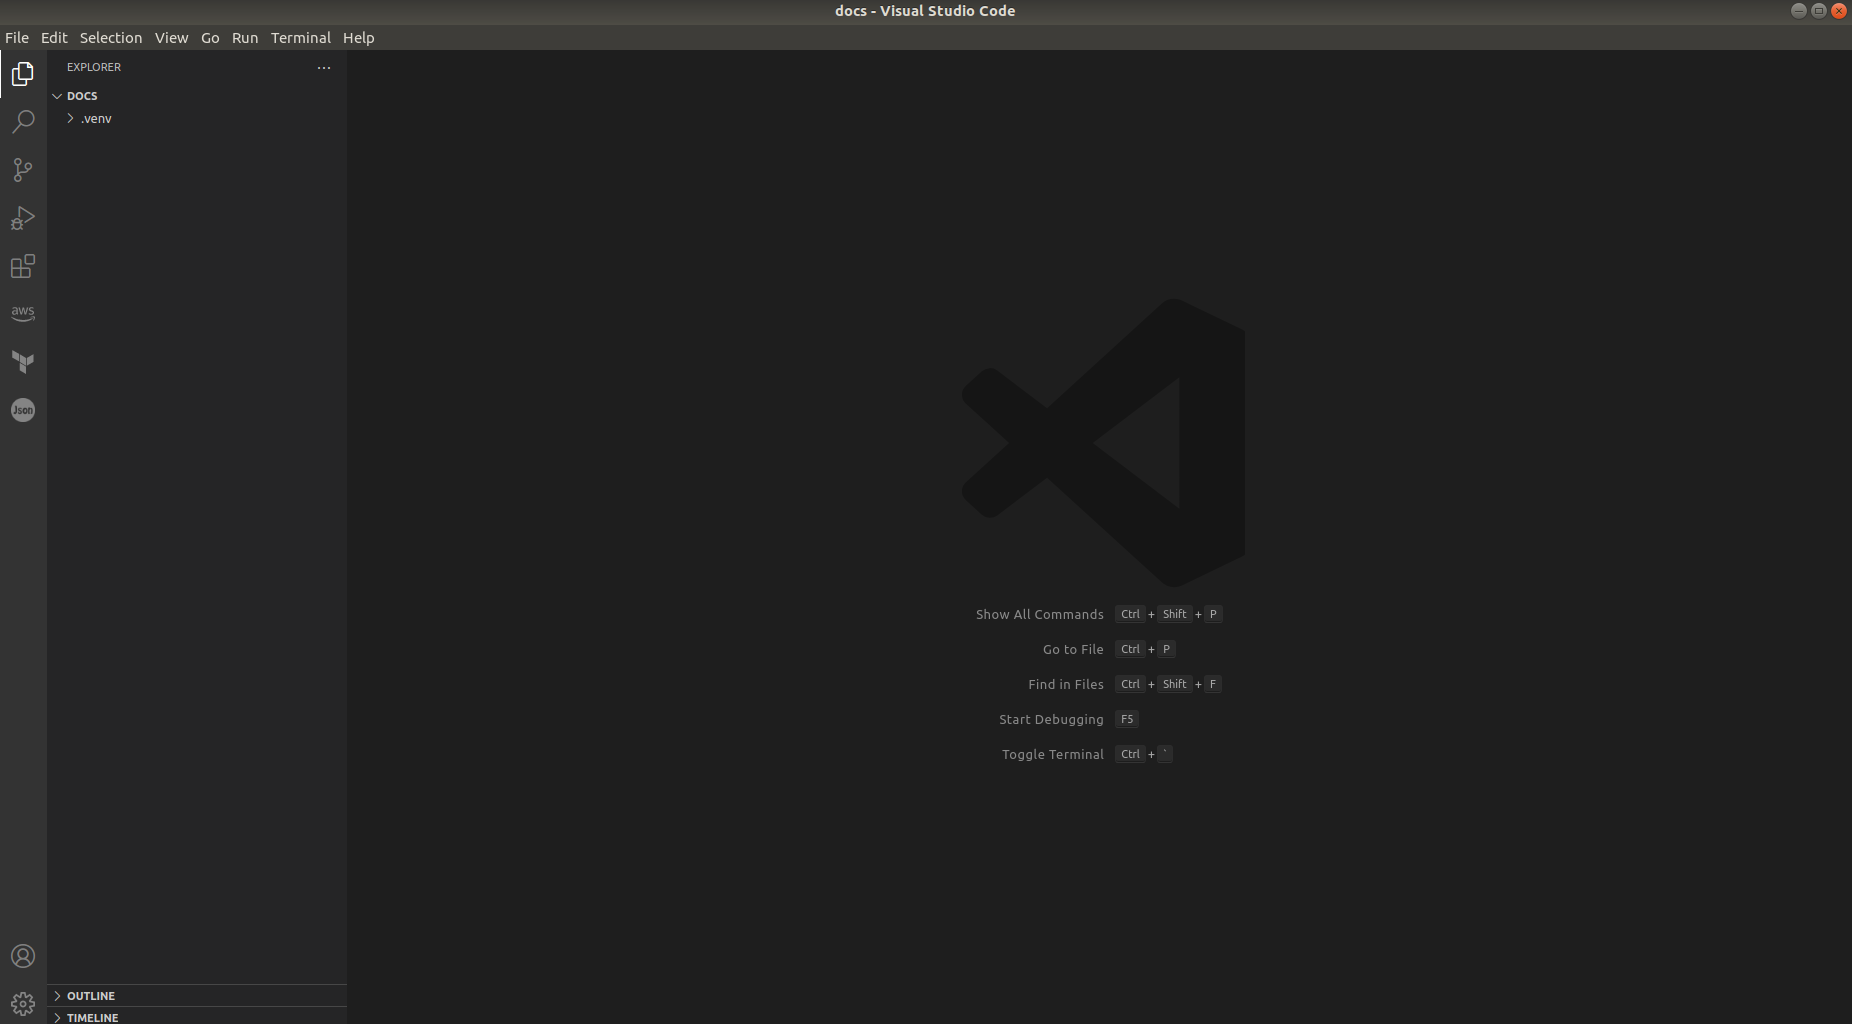
Task: Open the File menu
Action: click(17, 38)
